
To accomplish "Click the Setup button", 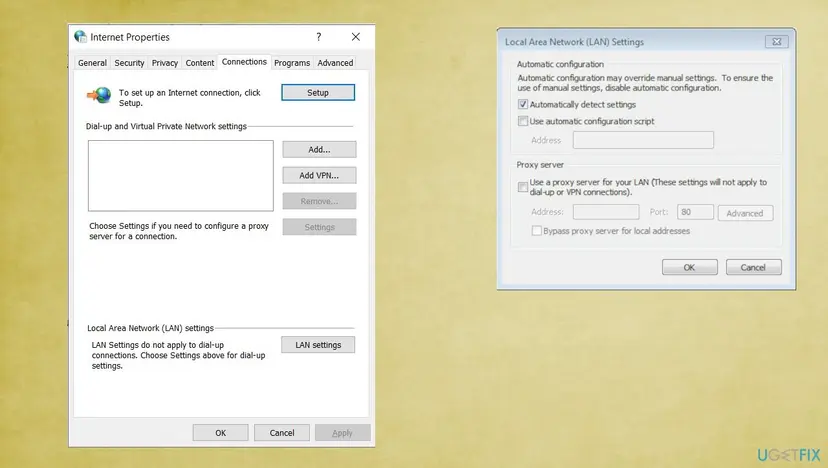I will [318, 92].
